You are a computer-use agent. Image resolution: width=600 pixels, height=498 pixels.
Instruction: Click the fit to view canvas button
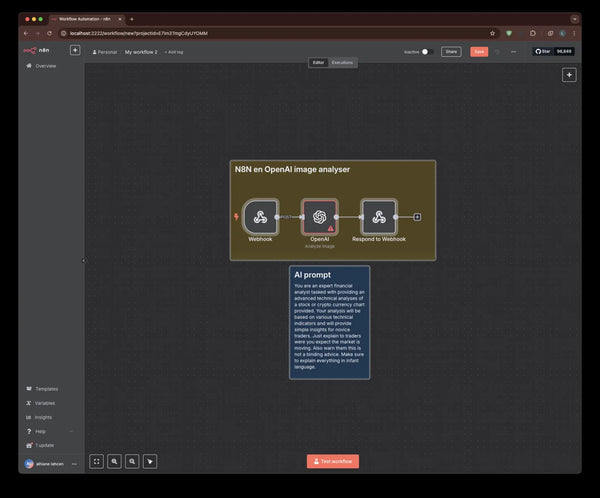click(x=96, y=461)
